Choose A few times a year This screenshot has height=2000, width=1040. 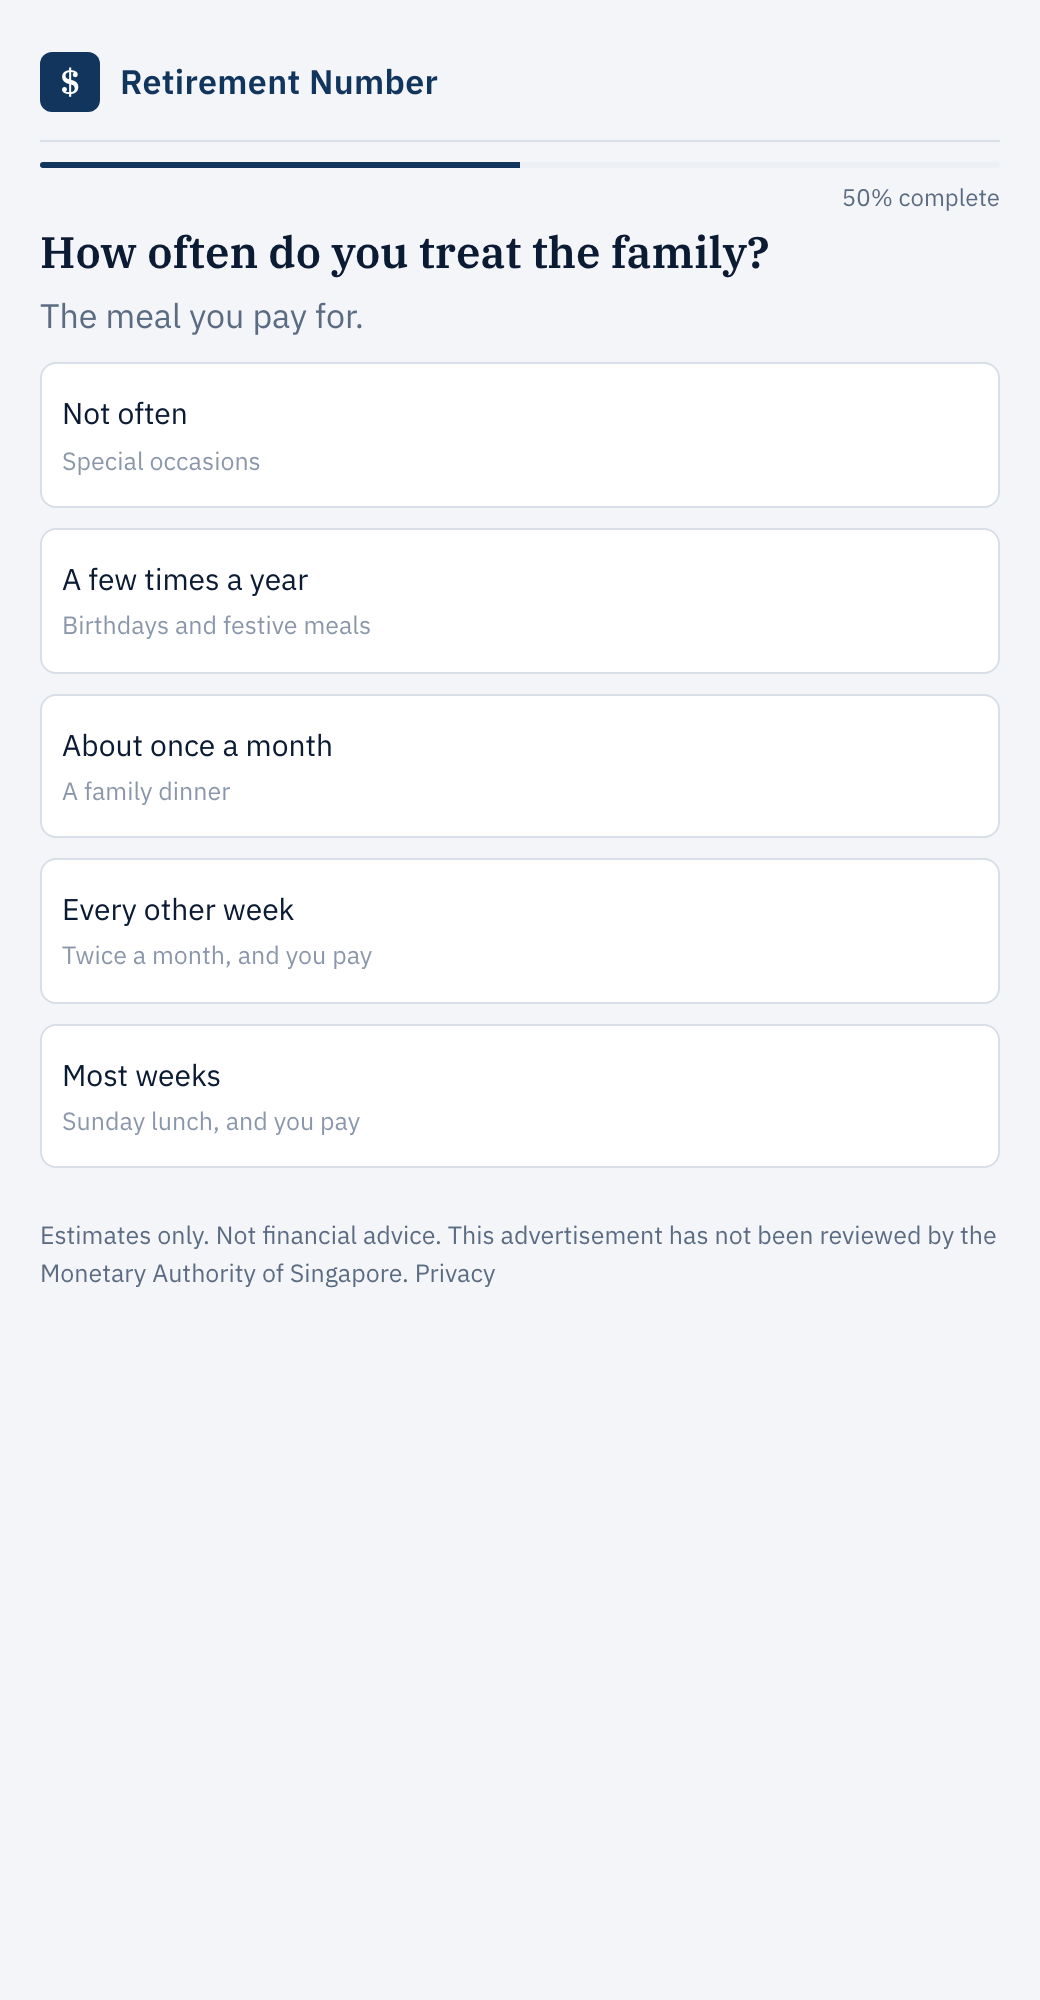click(x=520, y=601)
